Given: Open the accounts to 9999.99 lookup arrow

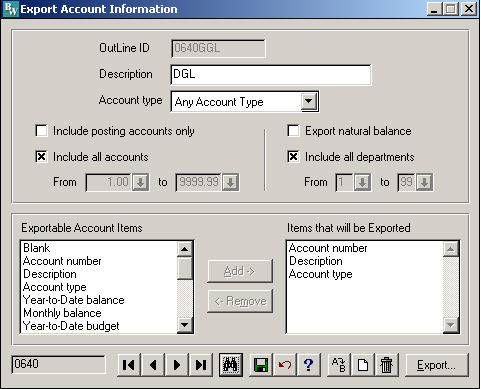Looking at the screenshot, I should [230, 182].
